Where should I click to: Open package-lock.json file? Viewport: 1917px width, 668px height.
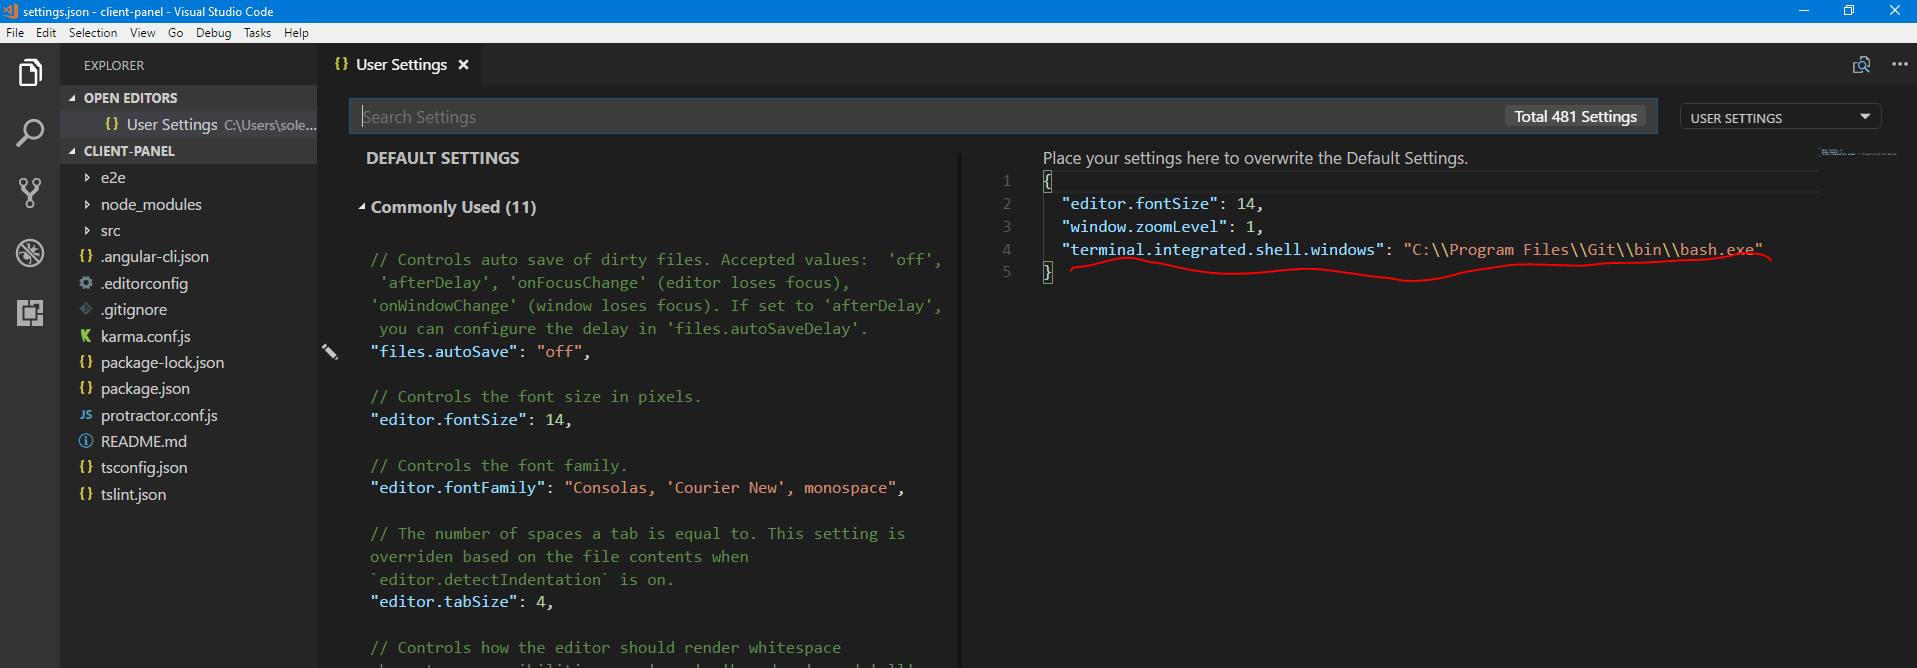coord(162,362)
